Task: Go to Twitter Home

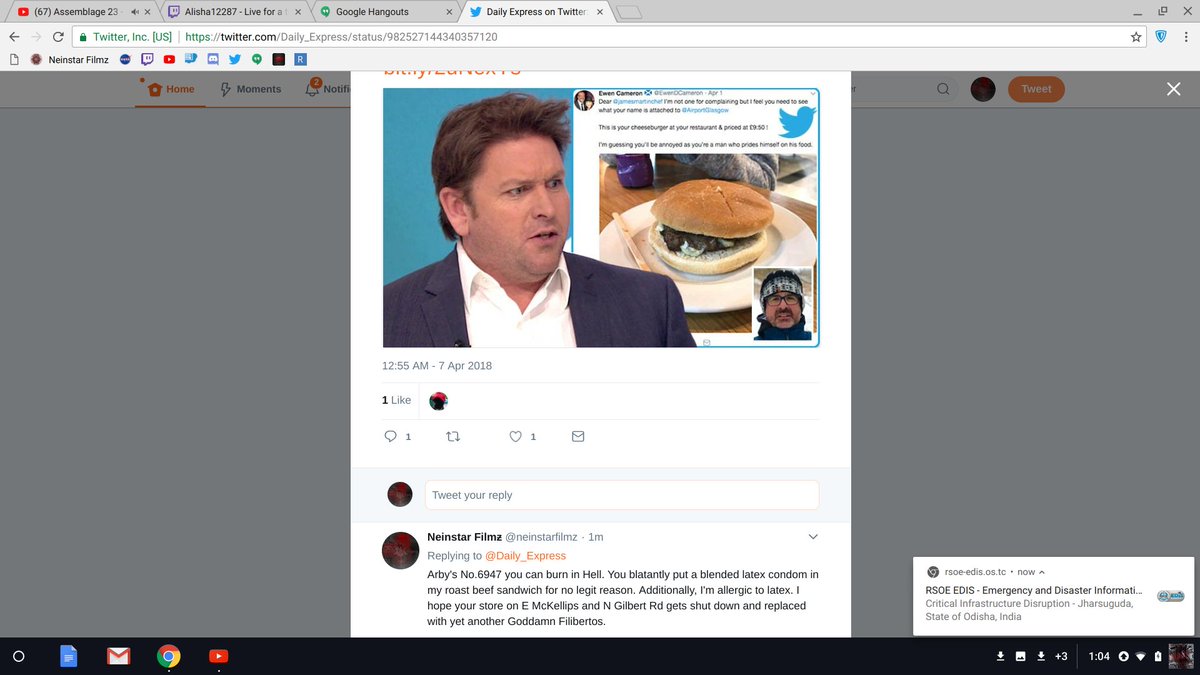Action: (x=171, y=89)
